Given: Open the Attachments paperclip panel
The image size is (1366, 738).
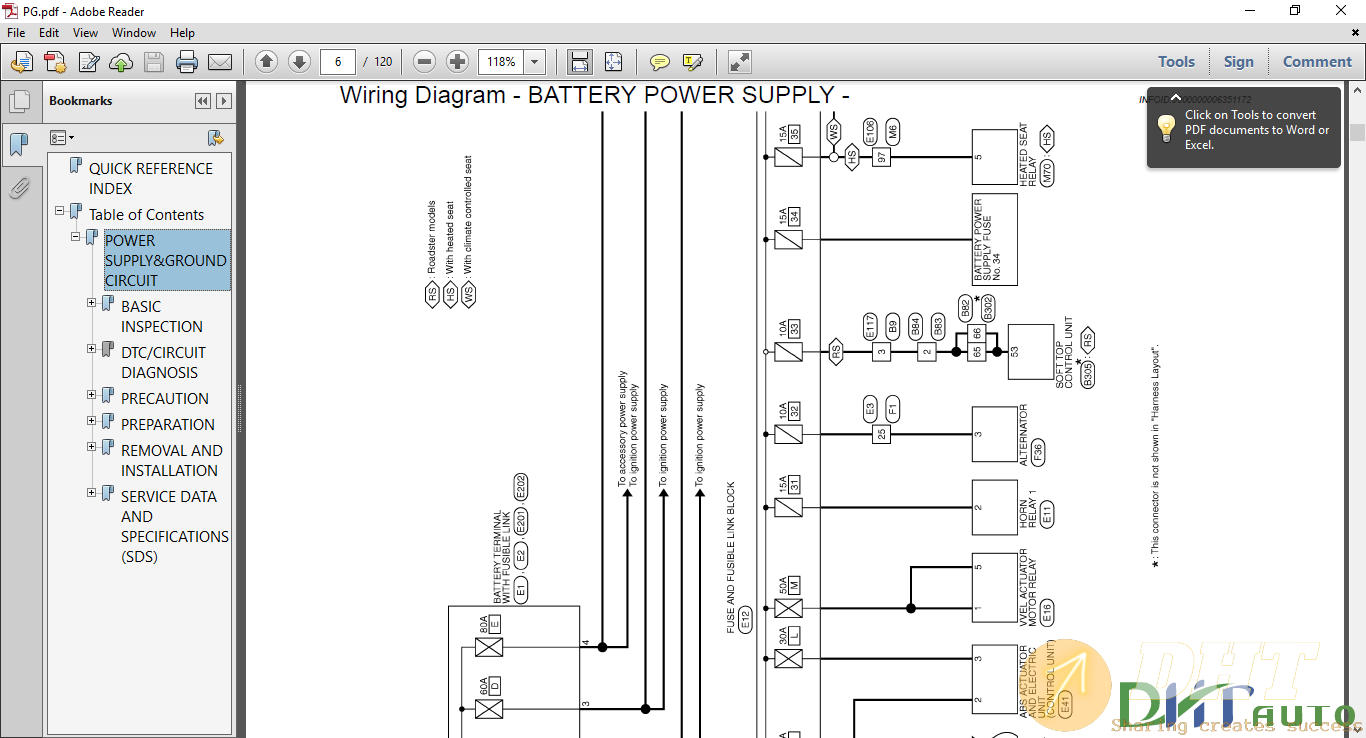Looking at the screenshot, I should [19, 187].
